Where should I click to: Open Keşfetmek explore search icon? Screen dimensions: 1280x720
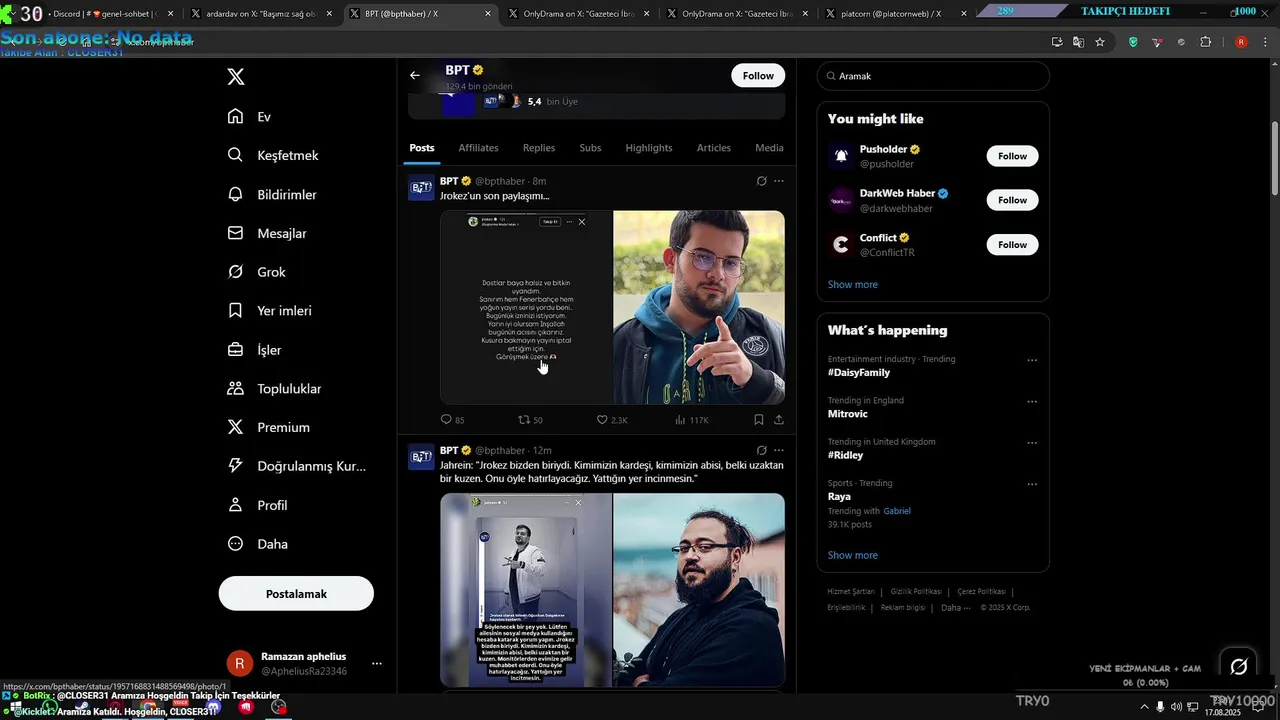pos(235,155)
